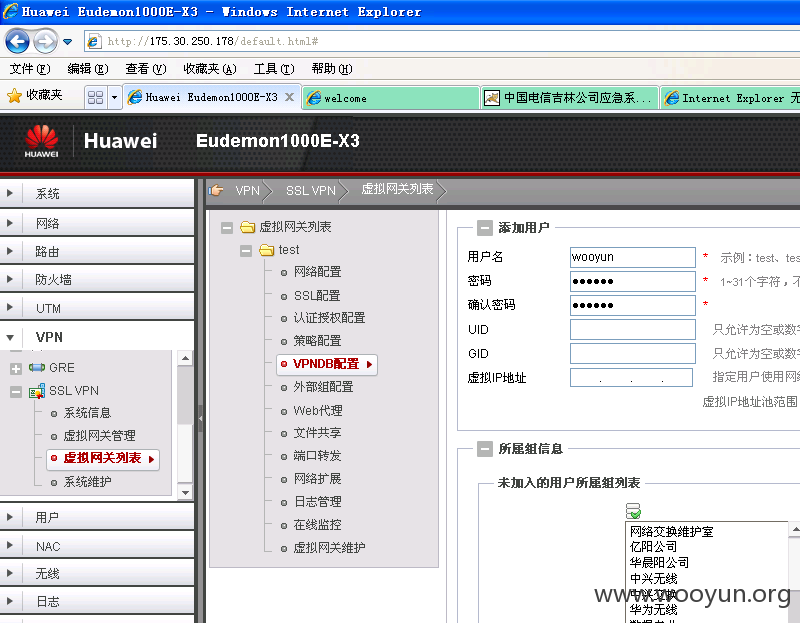This screenshot has height=623, width=800.
Task: Open Web代理 under test
Action: point(318,411)
